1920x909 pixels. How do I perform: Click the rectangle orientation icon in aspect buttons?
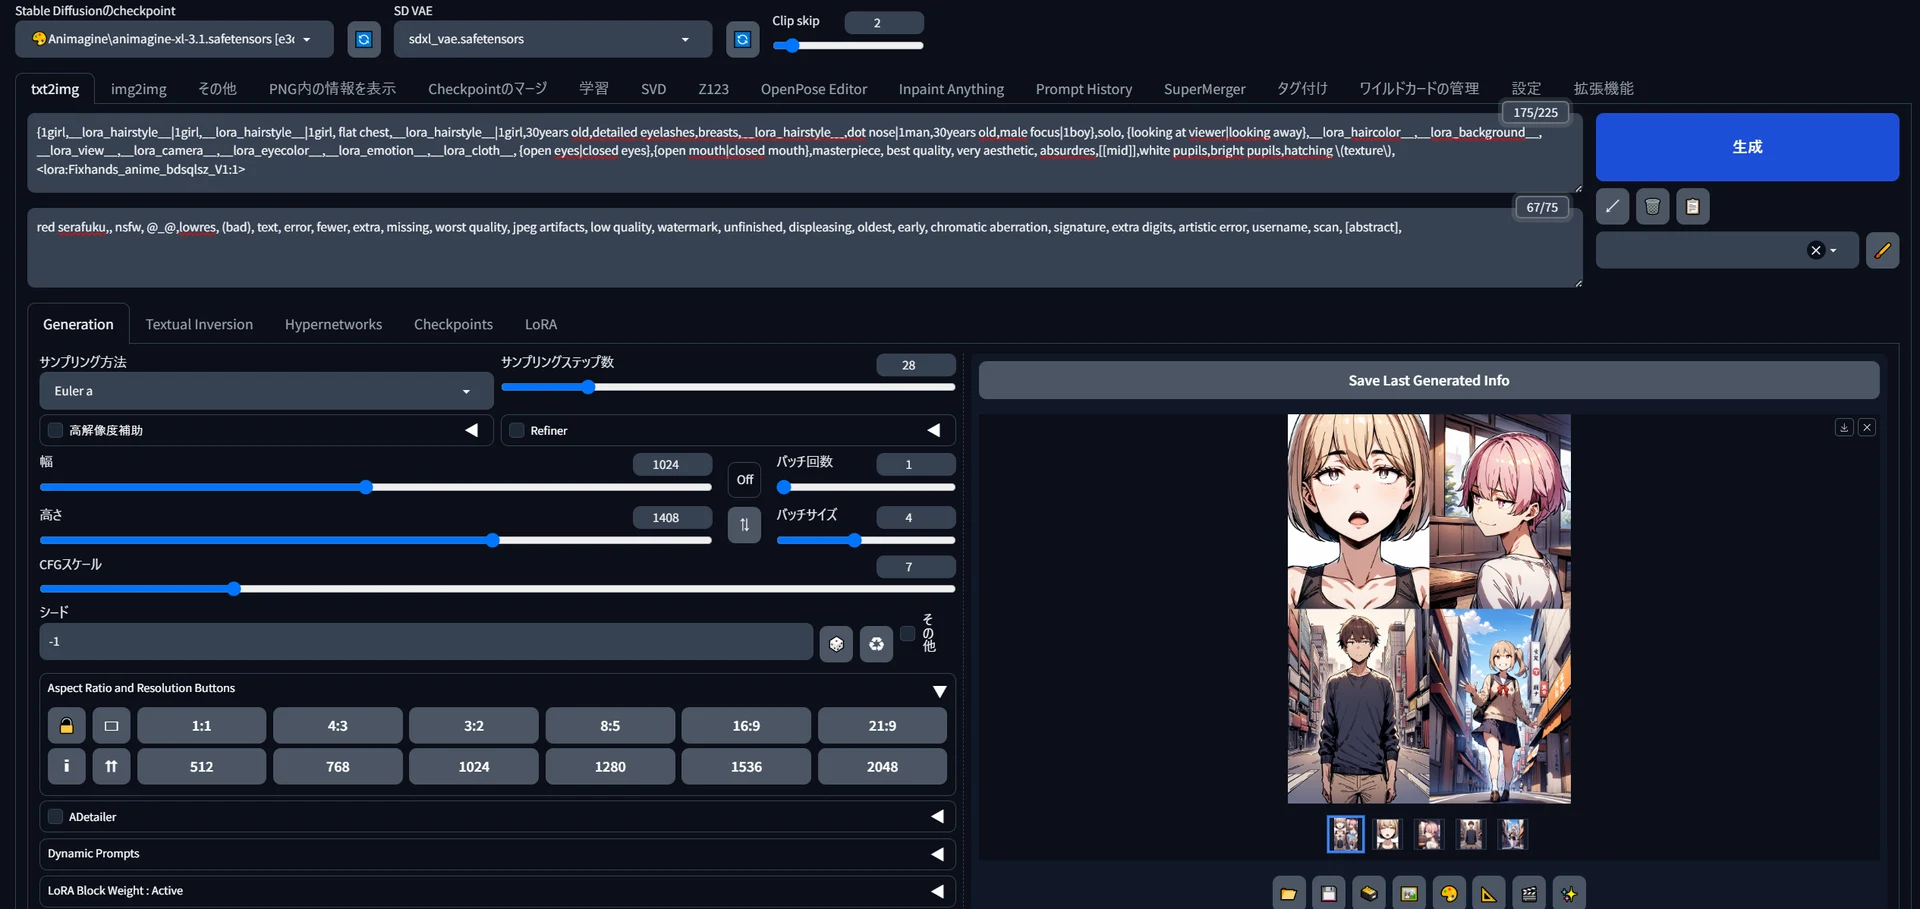(x=111, y=726)
